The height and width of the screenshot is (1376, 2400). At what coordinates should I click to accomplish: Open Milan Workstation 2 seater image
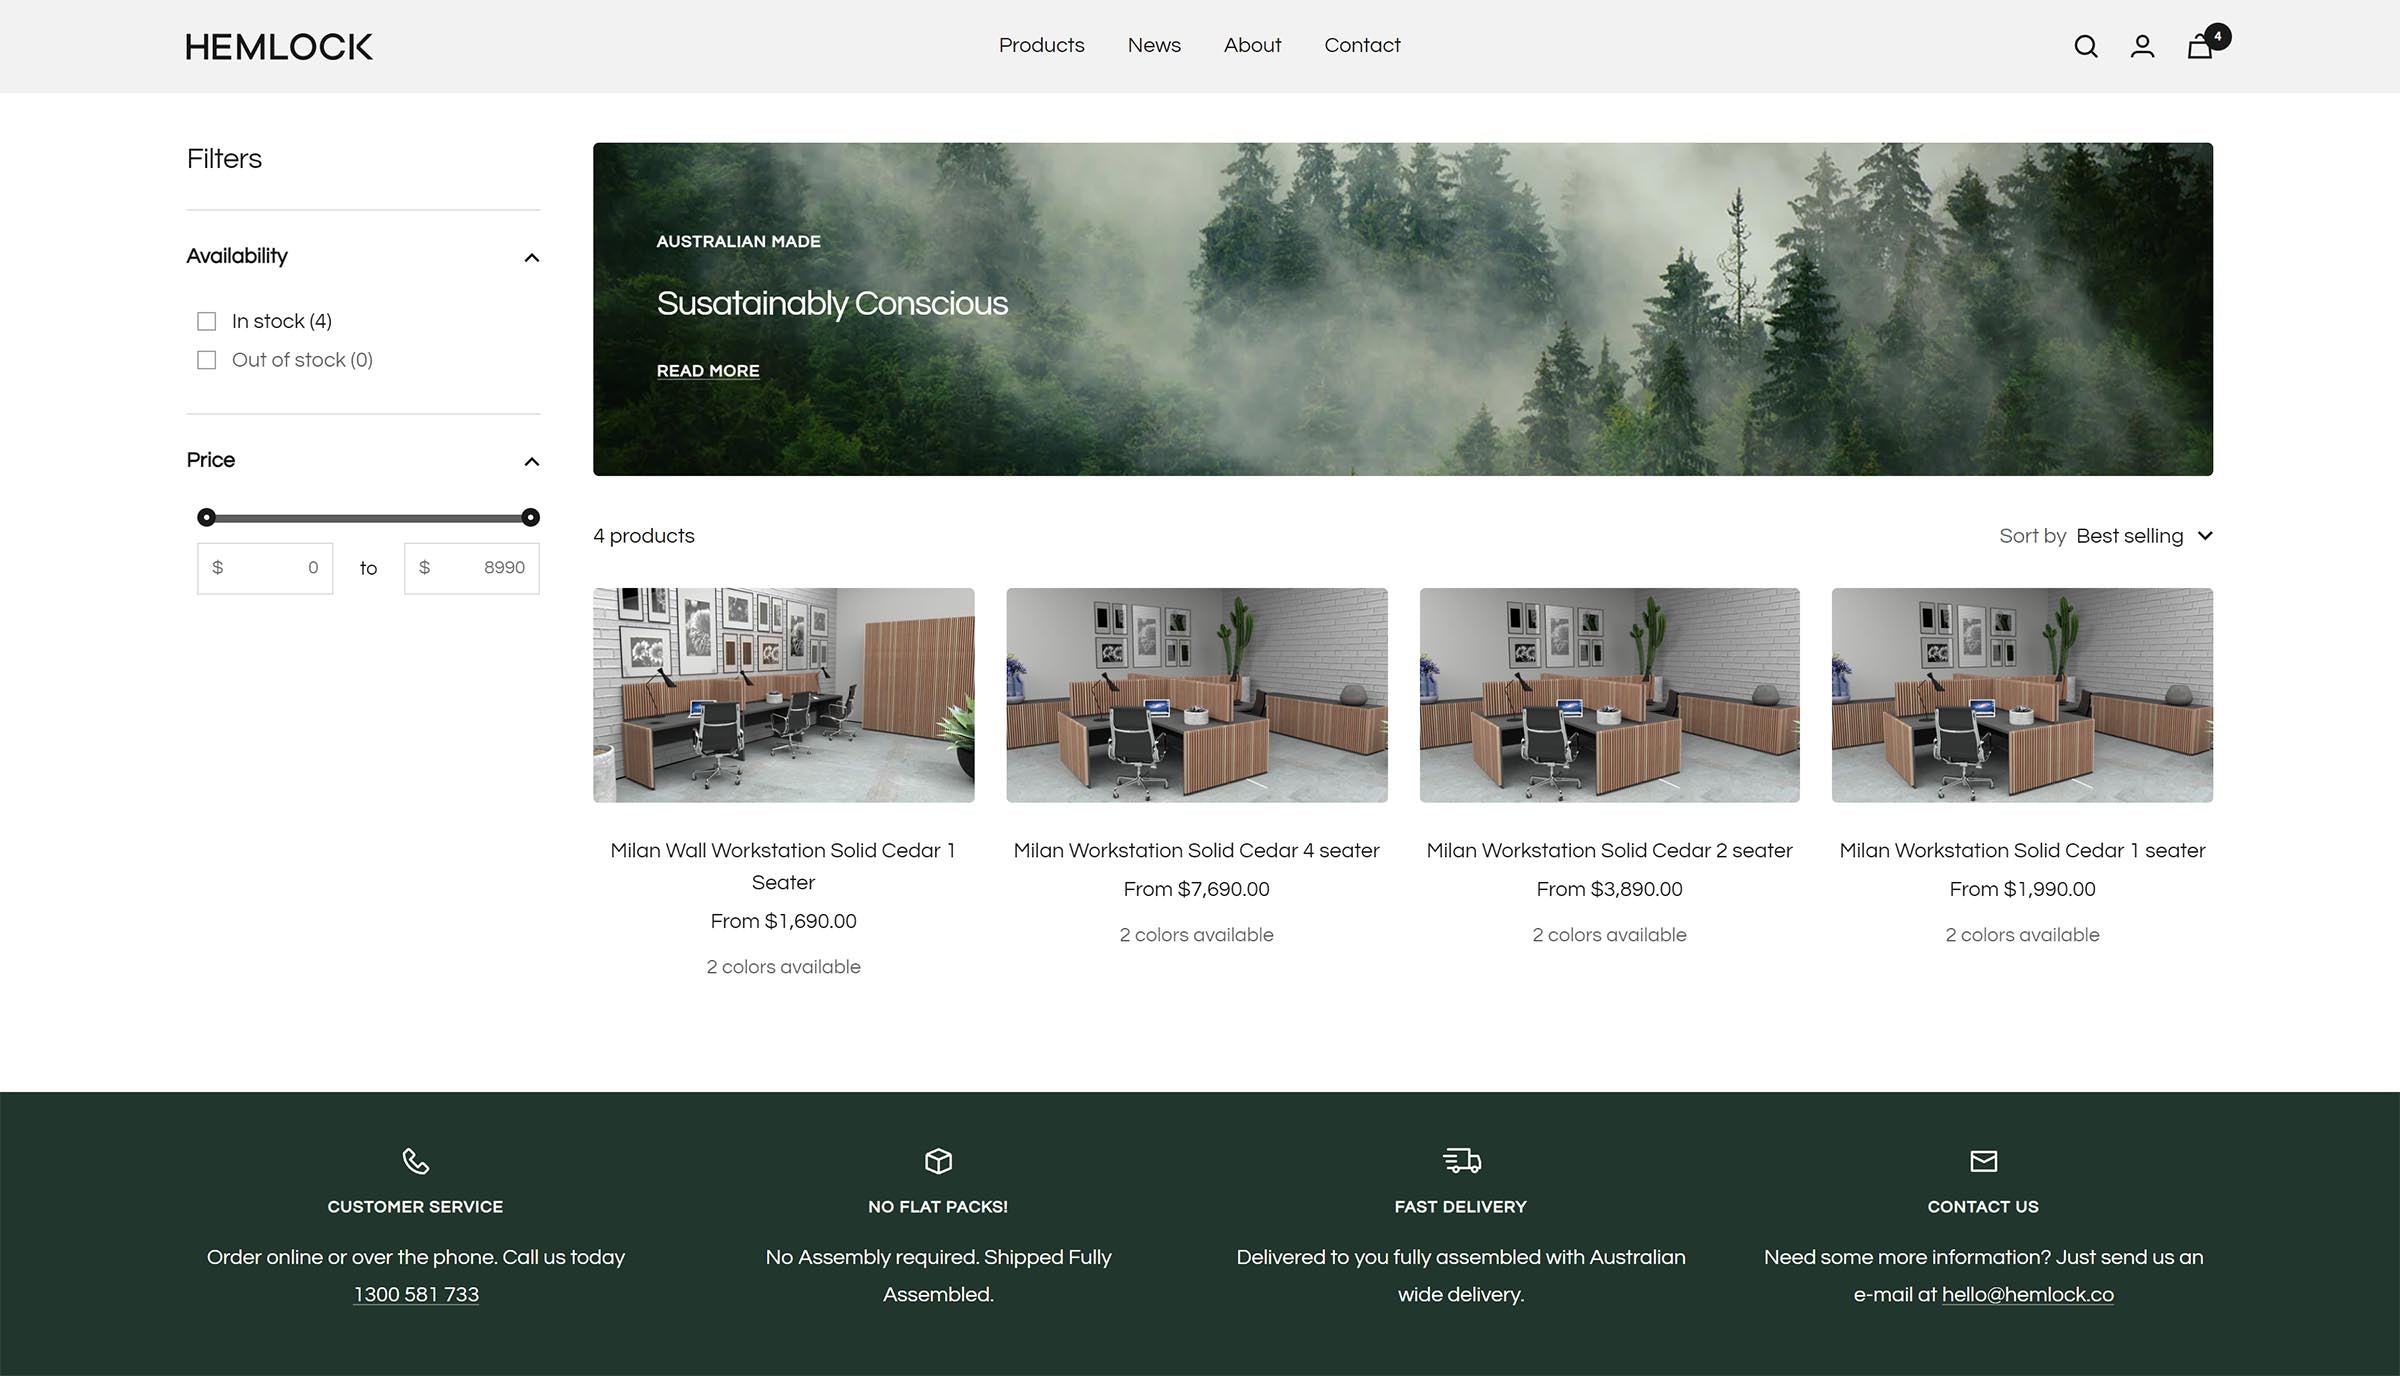1609,695
